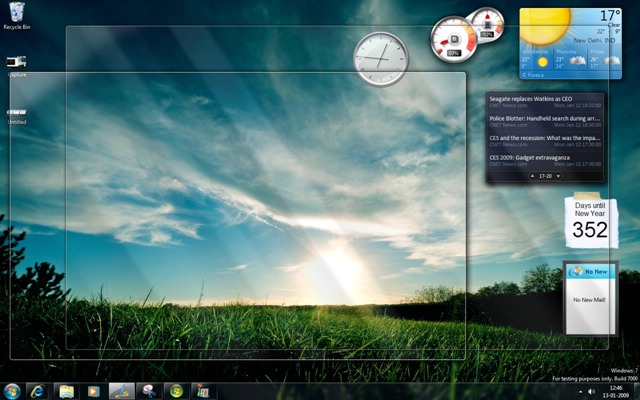Launch Windows Media Player from taskbar

click(93, 391)
